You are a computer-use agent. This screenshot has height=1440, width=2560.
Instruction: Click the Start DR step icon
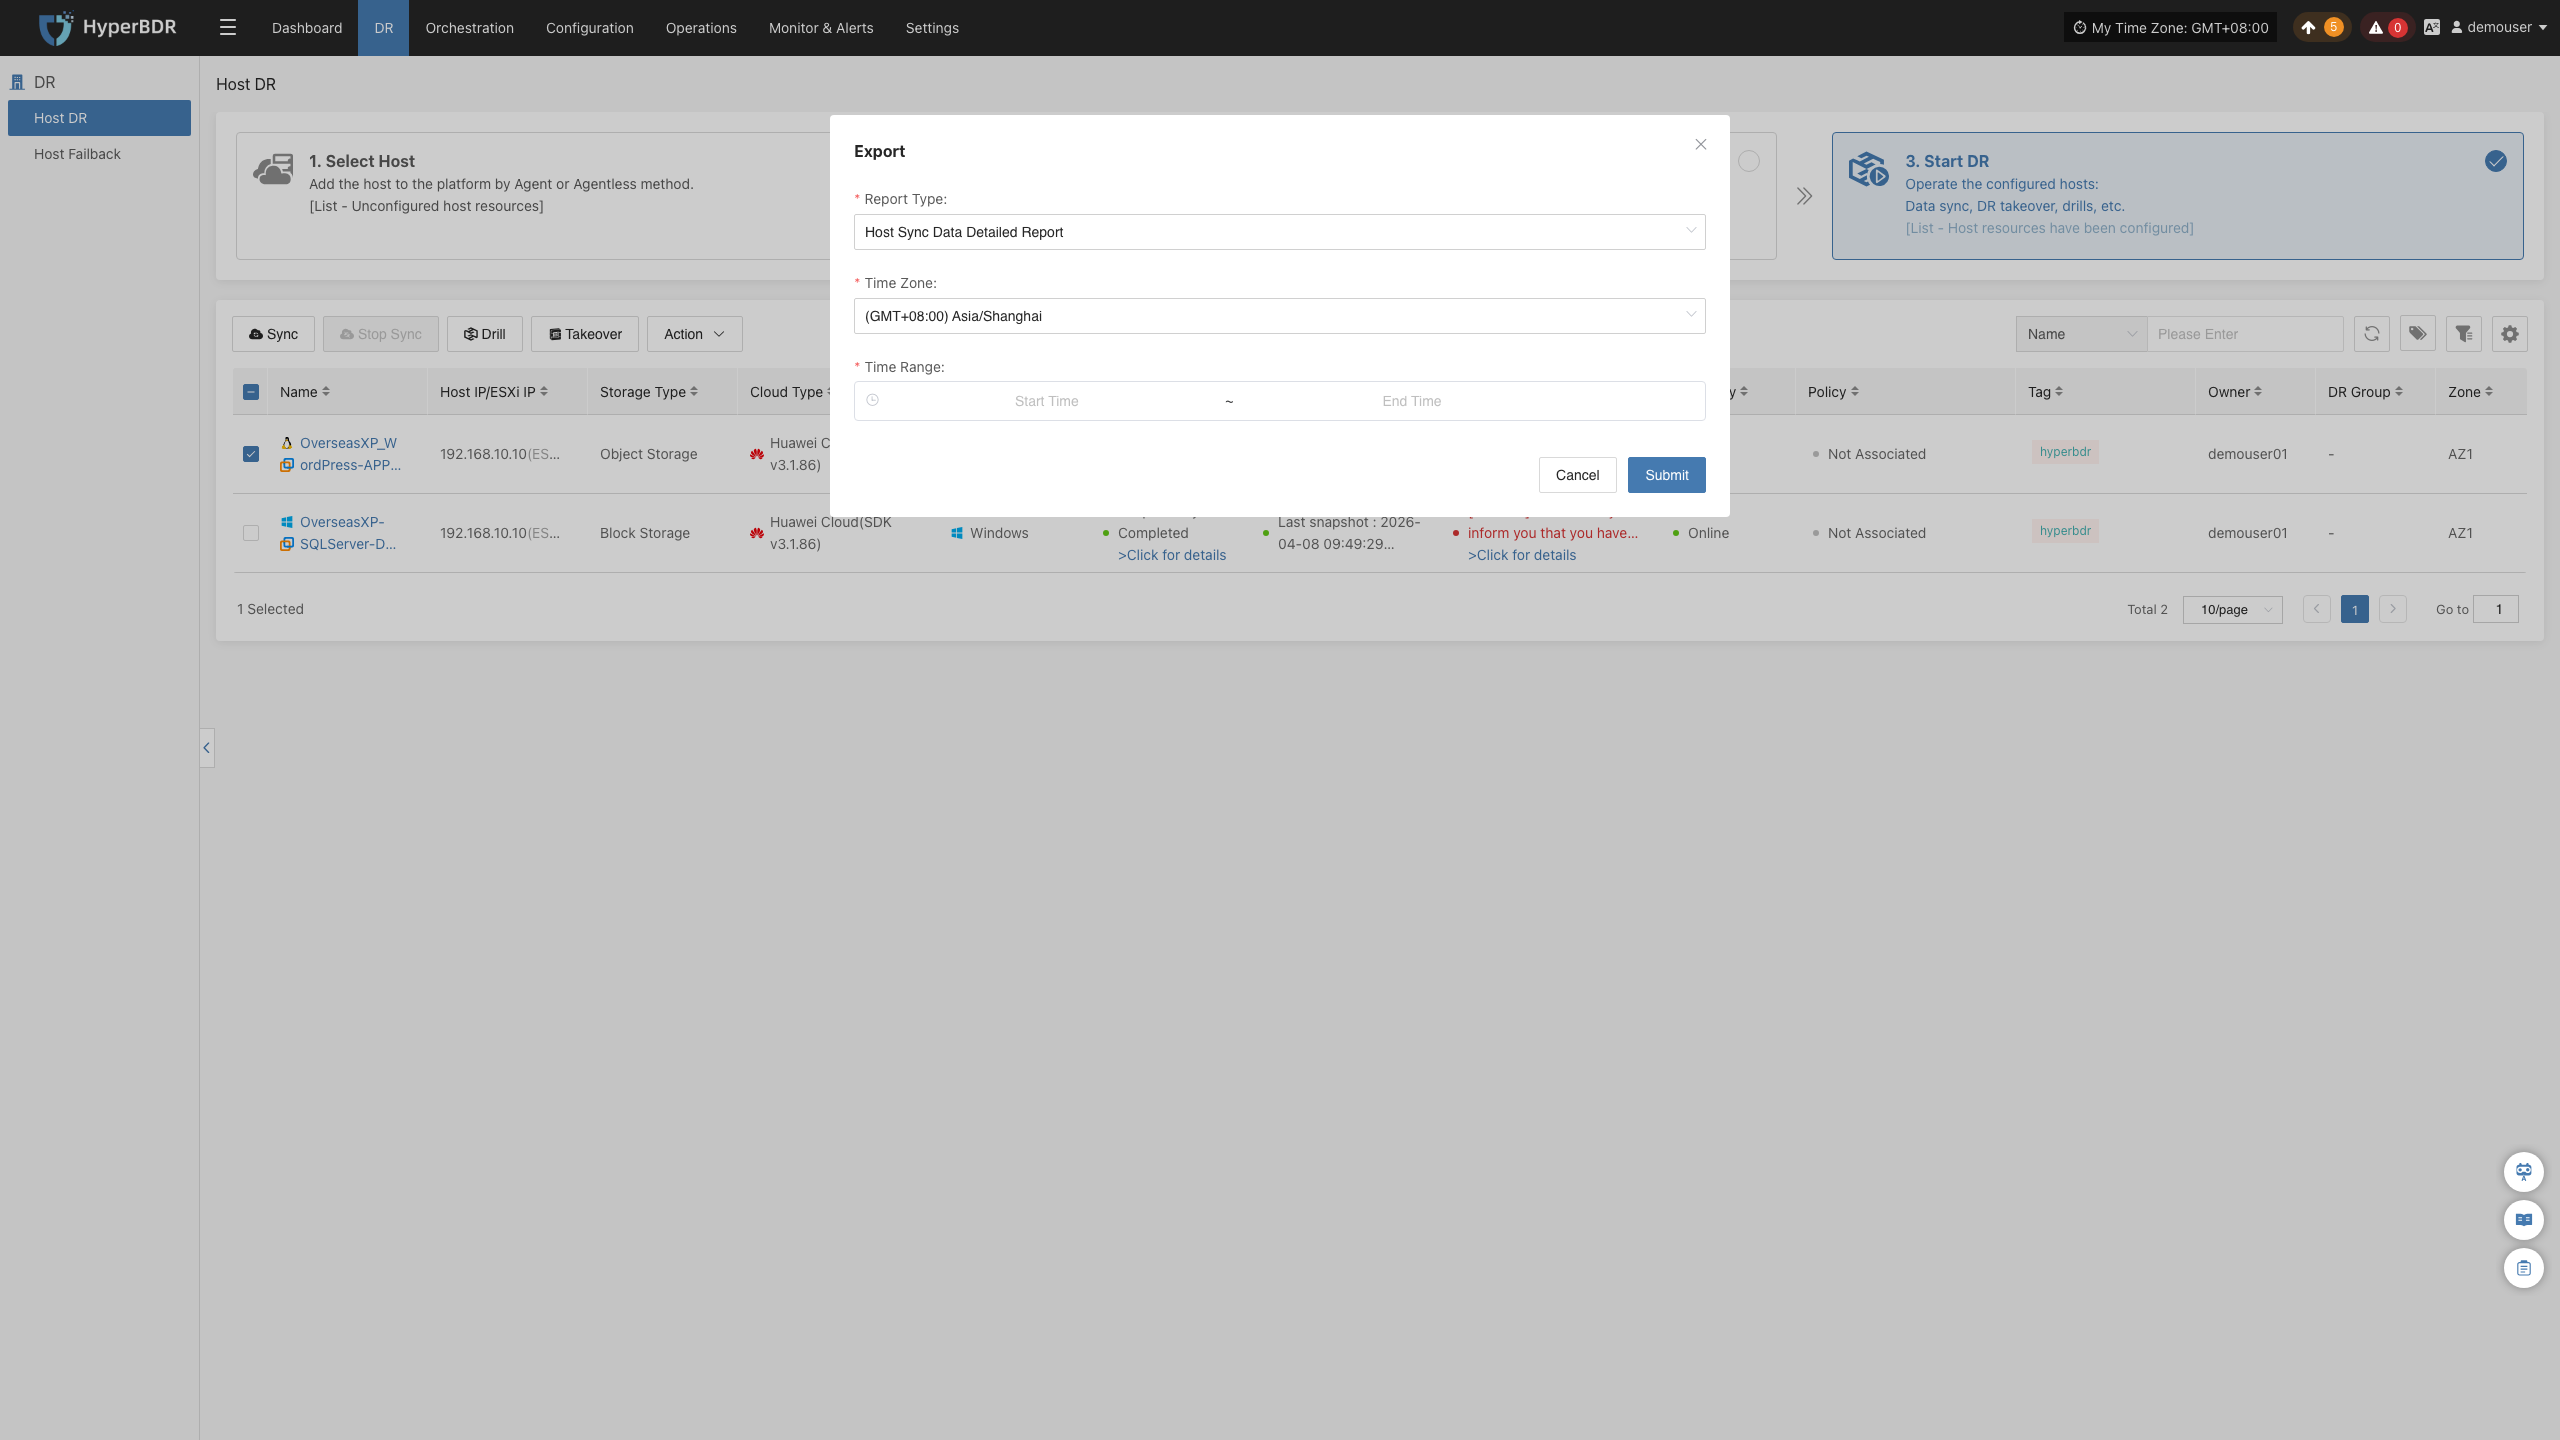point(1868,169)
